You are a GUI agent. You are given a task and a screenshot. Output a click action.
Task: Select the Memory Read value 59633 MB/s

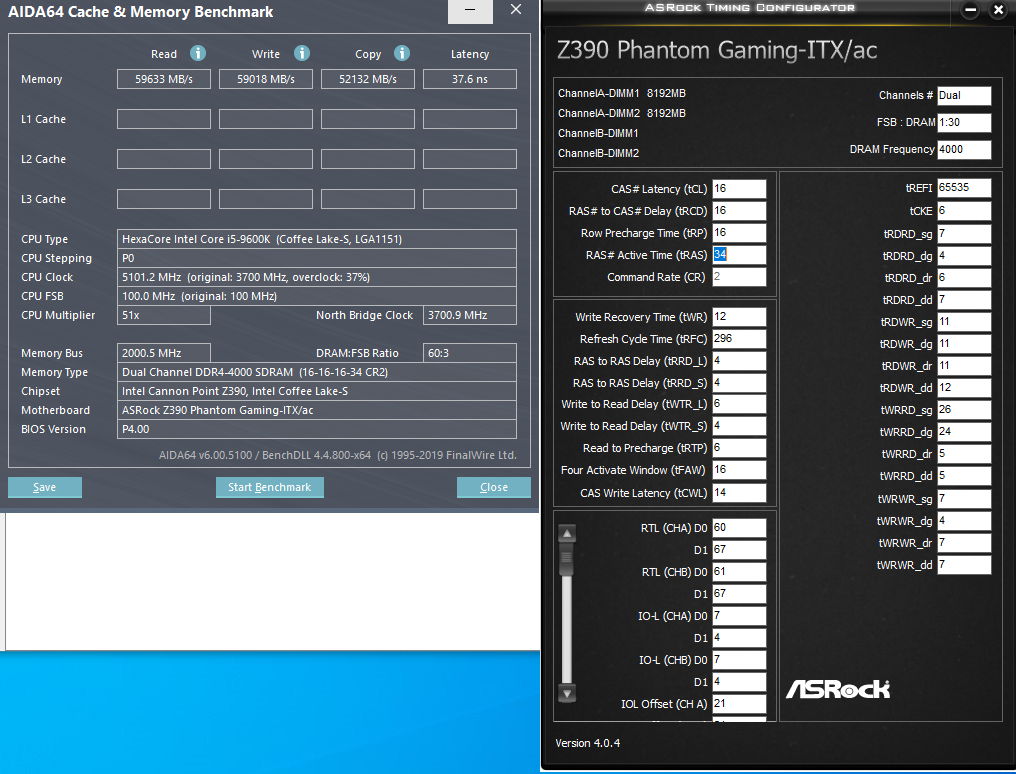tap(164, 79)
